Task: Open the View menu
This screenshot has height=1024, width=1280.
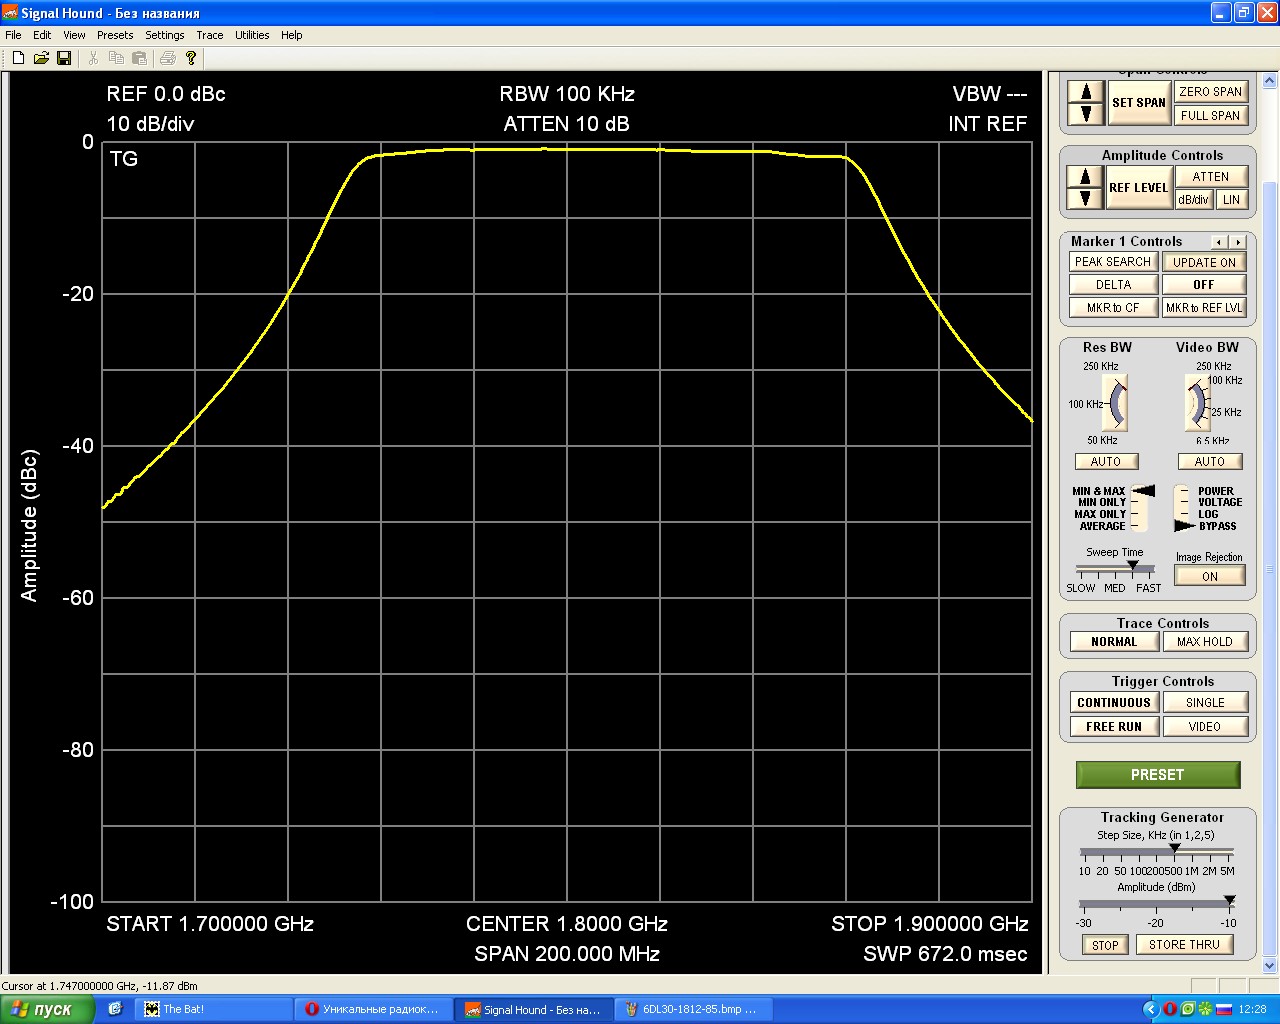Action: coord(74,35)
